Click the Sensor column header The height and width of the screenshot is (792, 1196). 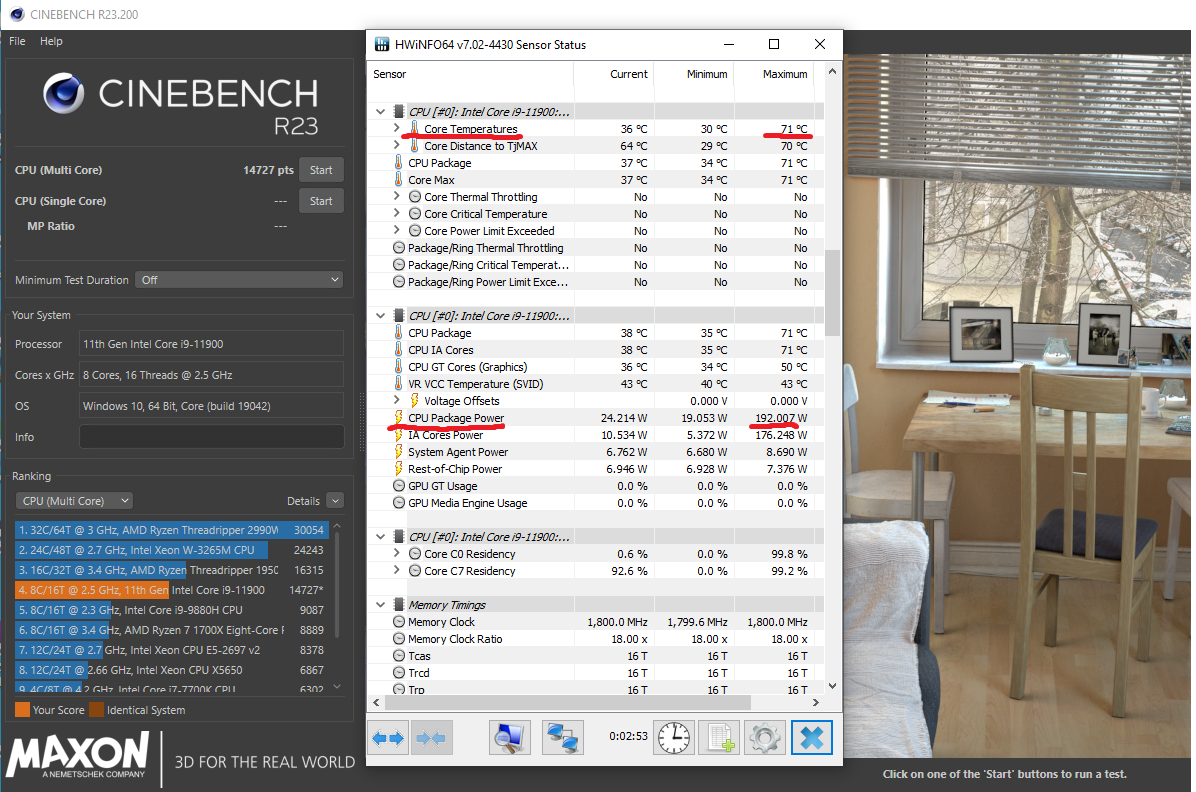point(390,74)
